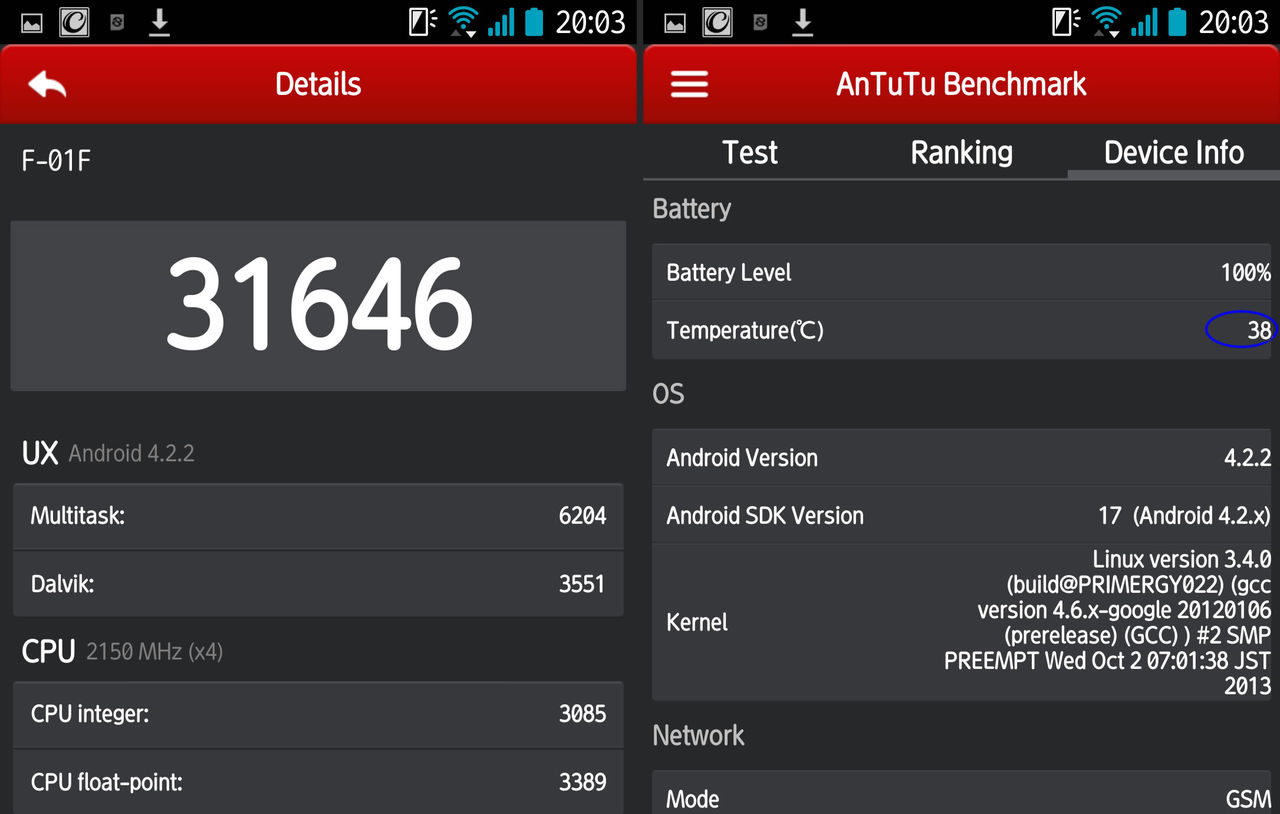Tap the download arrow notification above the AnTuTu Benchmark screen
Image resolution: width=1280 pixels, height=814 pixels.
point(802,22)
